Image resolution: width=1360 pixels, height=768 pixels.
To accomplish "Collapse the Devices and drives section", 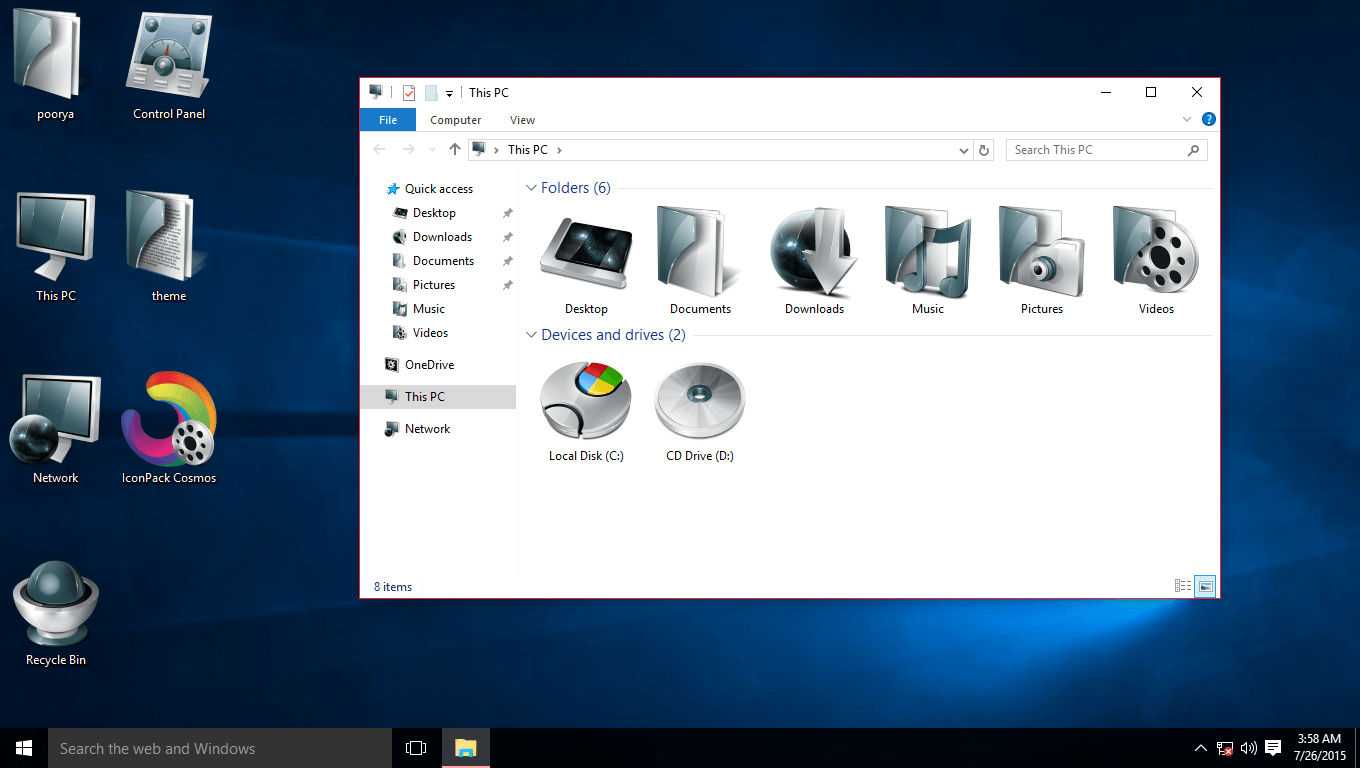I will click(531, 335).
